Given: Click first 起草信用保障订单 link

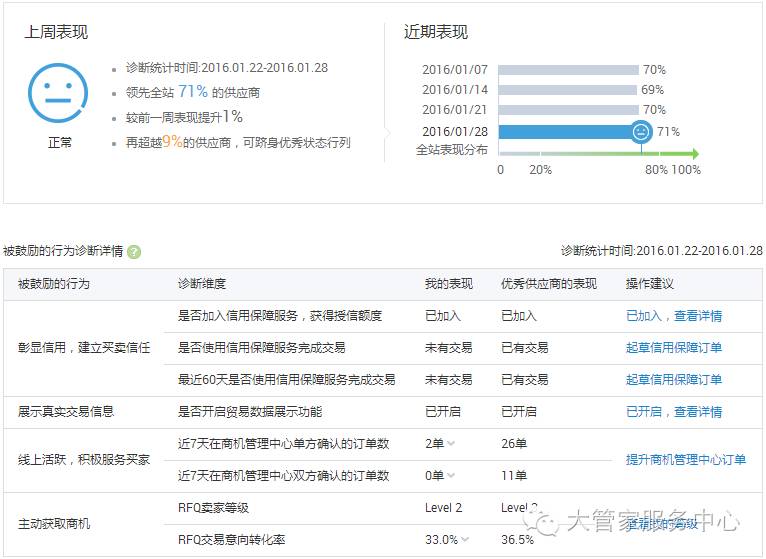Looking at the screenshot, I should click(674, 348).
